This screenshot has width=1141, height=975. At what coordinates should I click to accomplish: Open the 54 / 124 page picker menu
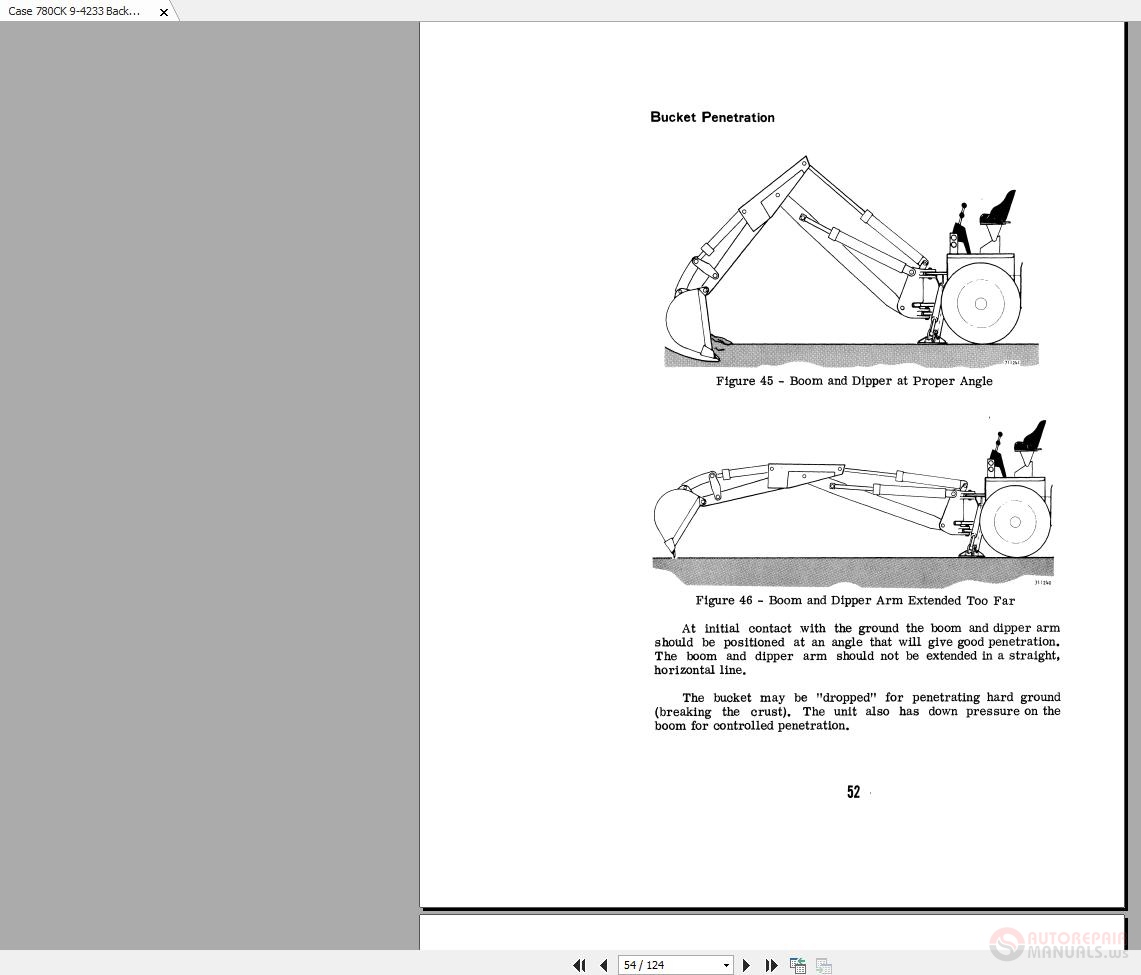pos(726,965)
